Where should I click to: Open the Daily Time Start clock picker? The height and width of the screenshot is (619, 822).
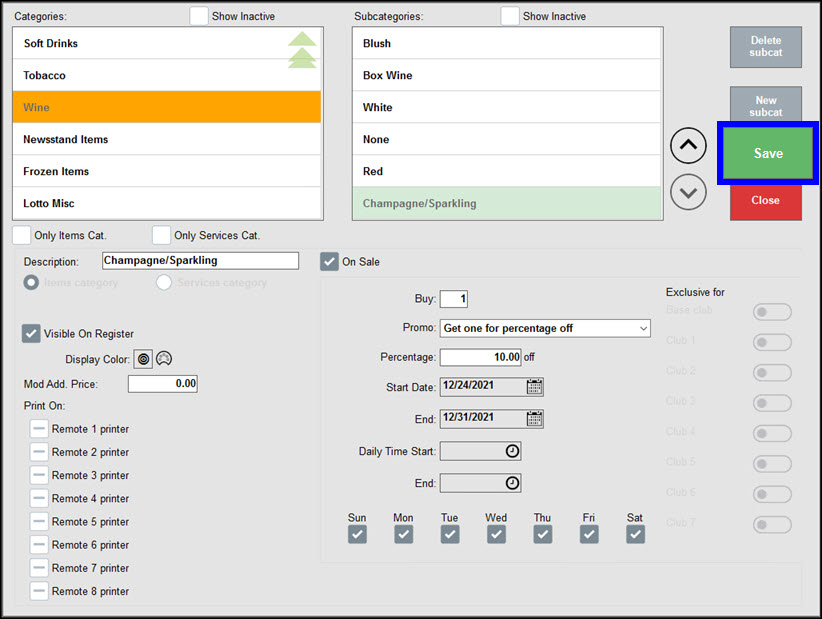(512, 451)
